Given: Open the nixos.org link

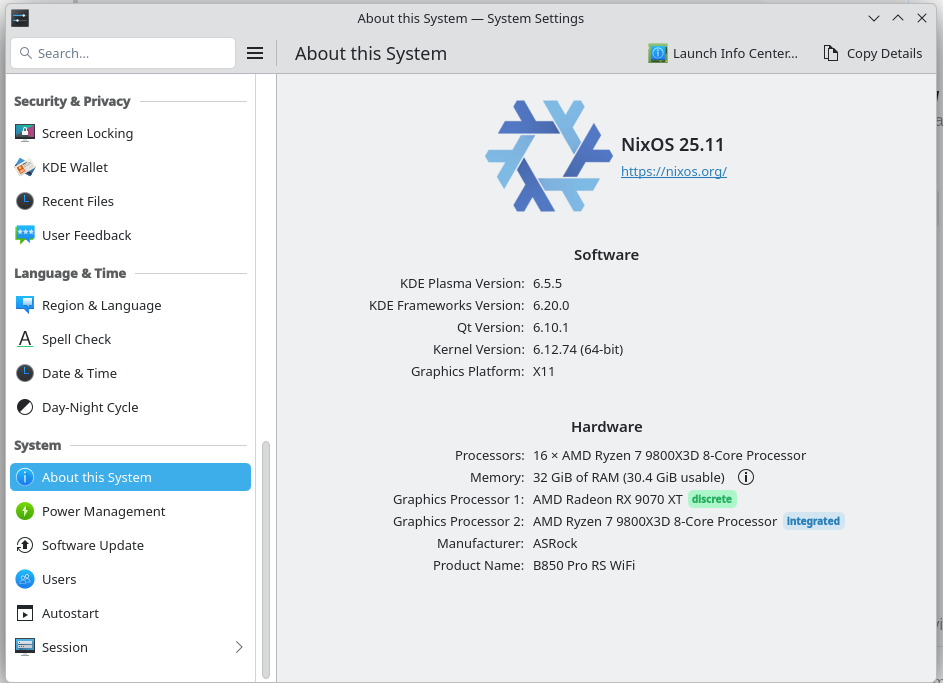Looking at the screenshot, I should click(673, 171).
